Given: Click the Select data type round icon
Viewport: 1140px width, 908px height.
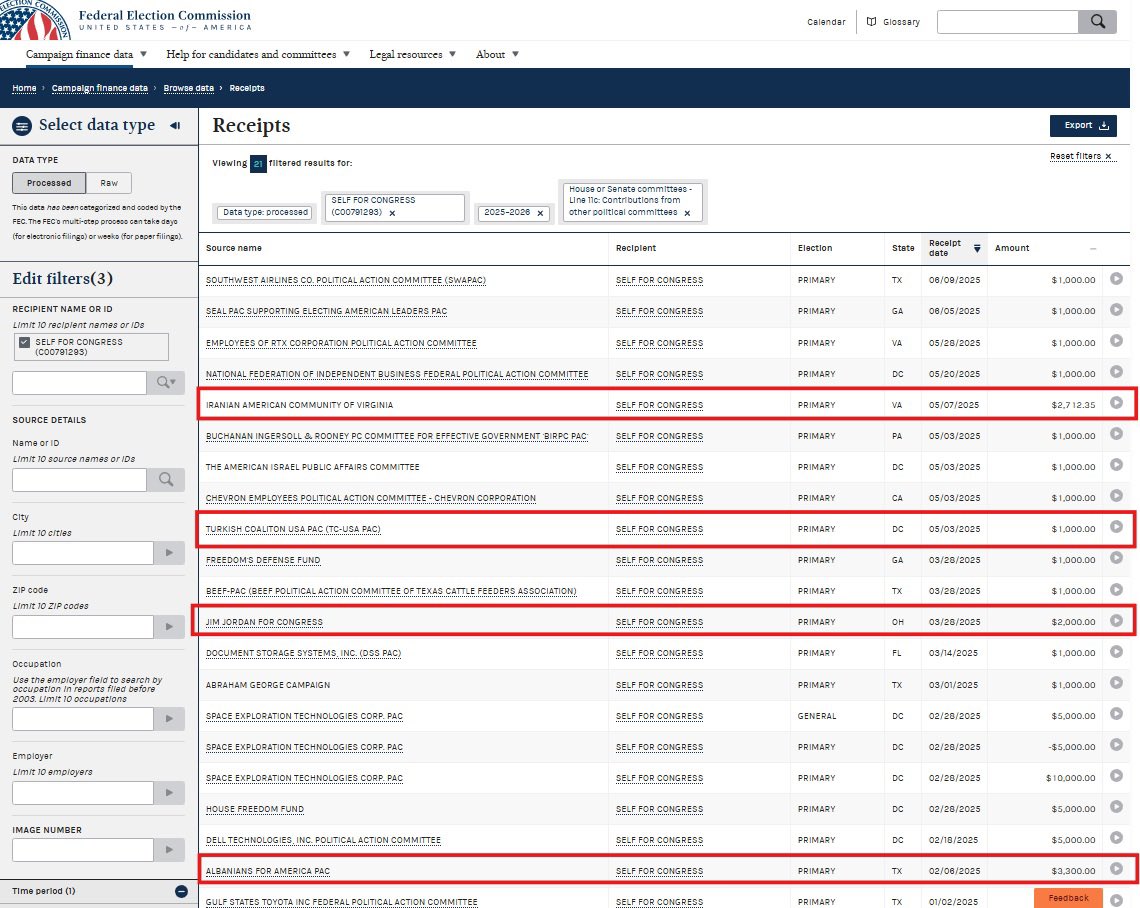Looking at the screenshot, I should point(23,126).
